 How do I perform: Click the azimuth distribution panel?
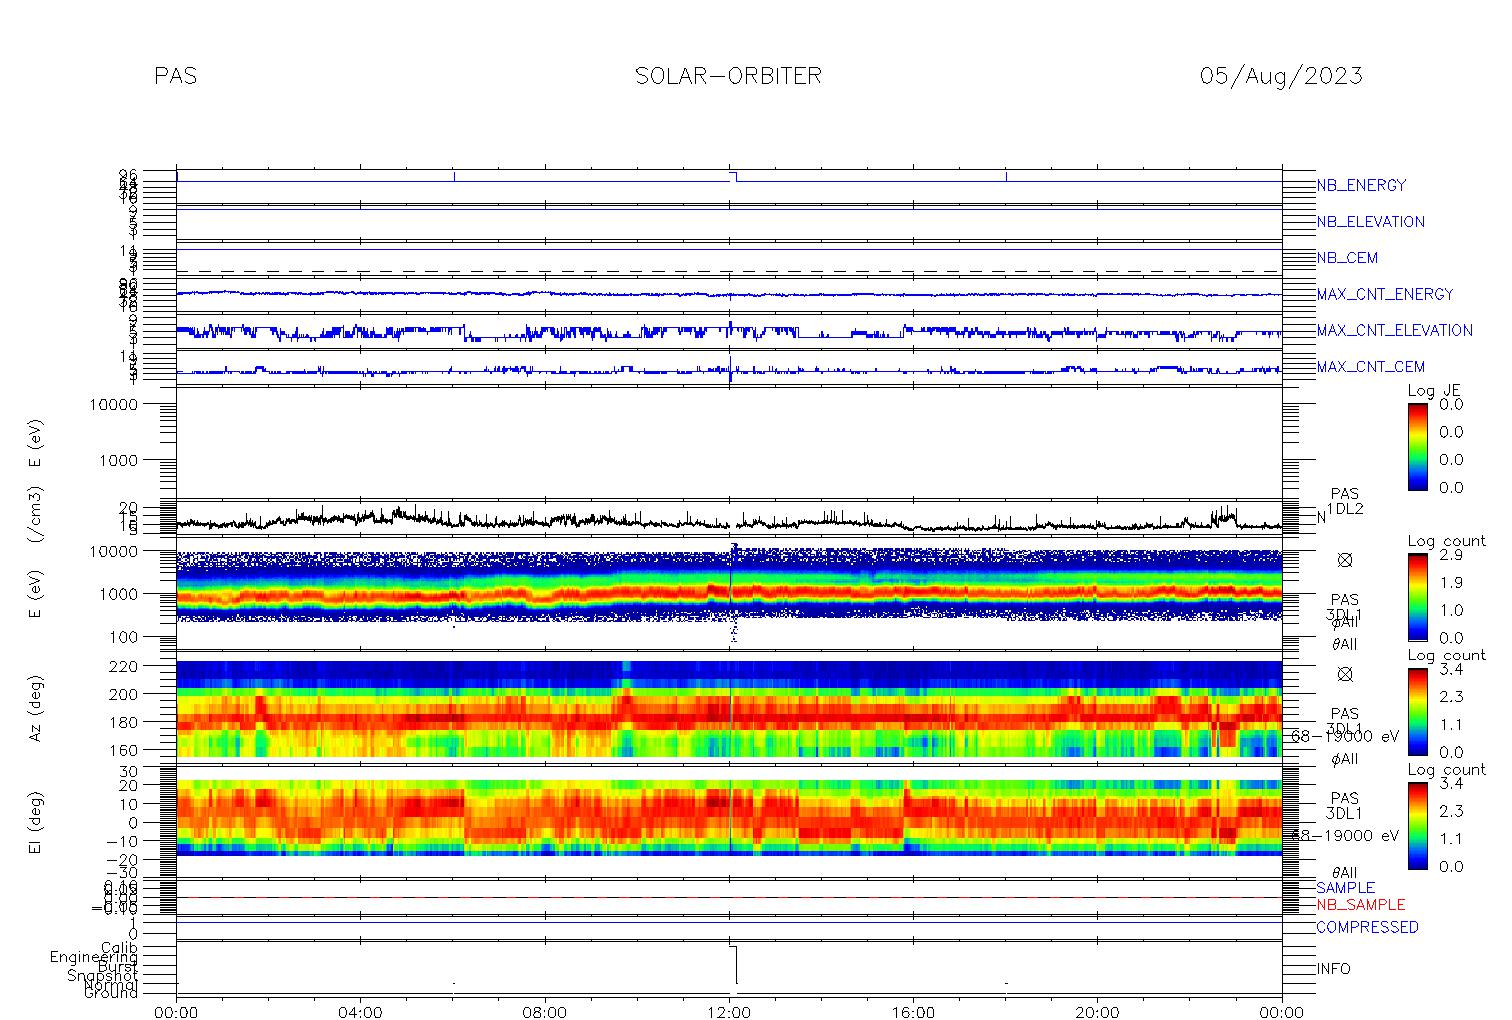click(729, 708)
